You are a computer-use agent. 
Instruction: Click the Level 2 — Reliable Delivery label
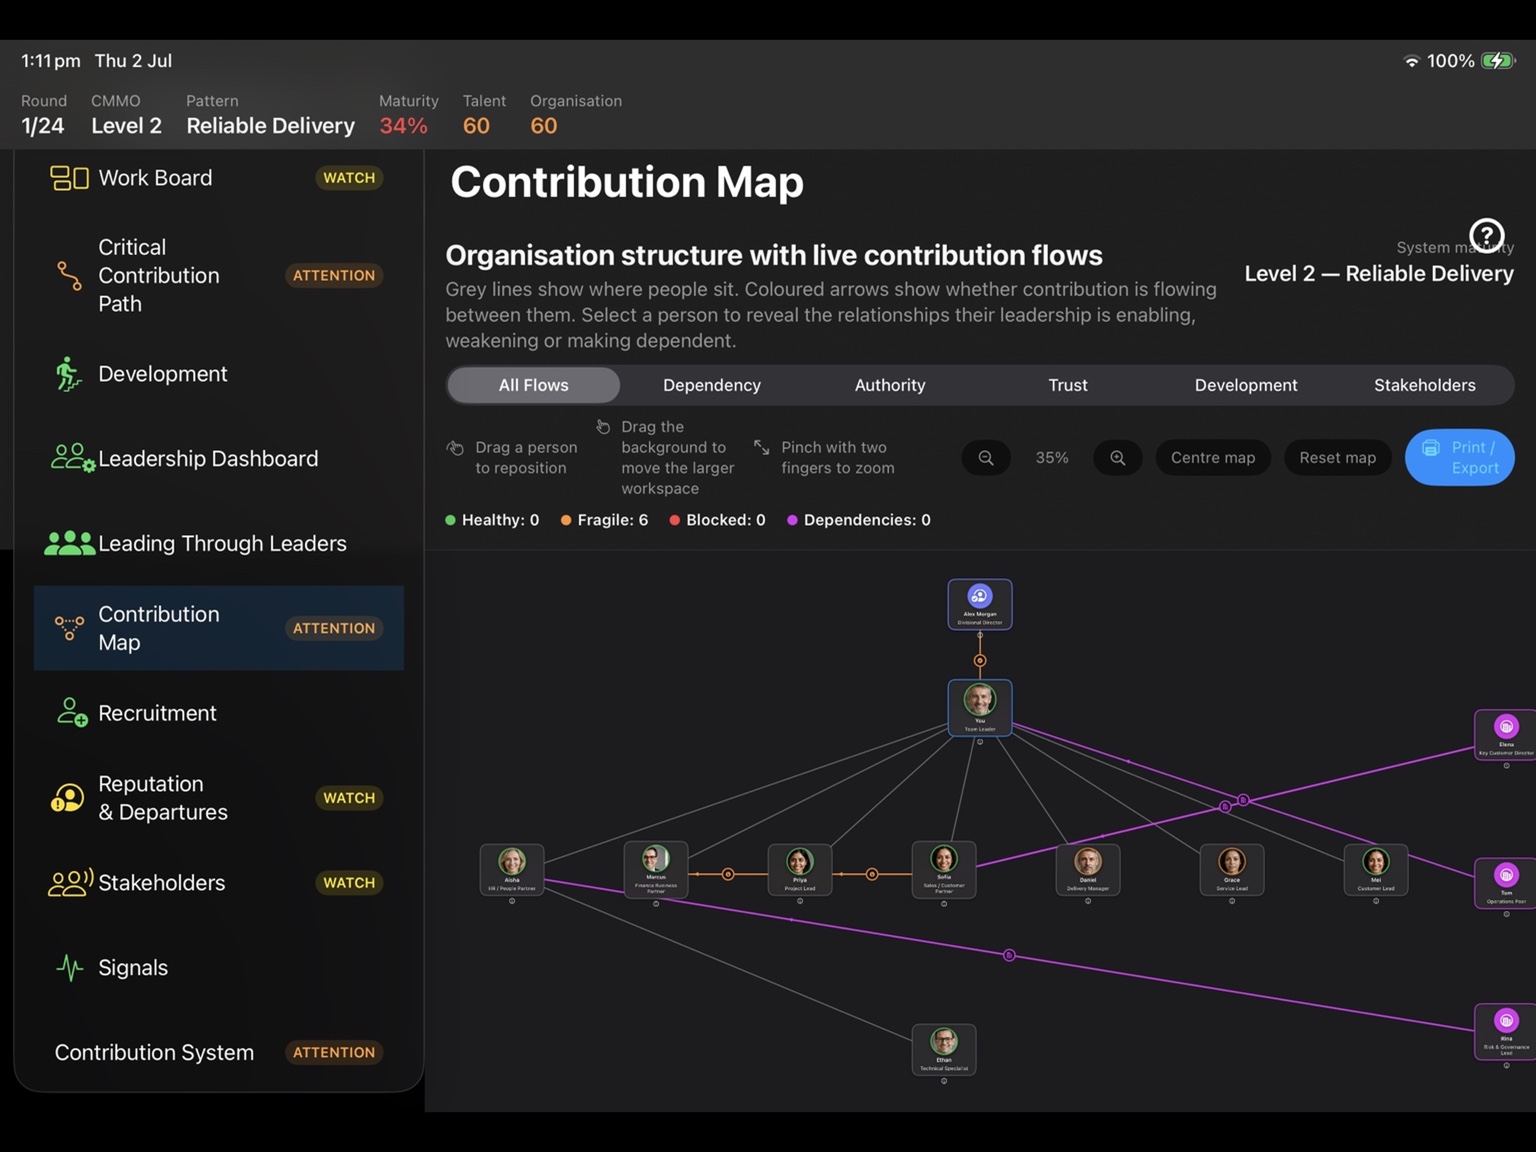pyautogui.click(x=1379, y=273)
